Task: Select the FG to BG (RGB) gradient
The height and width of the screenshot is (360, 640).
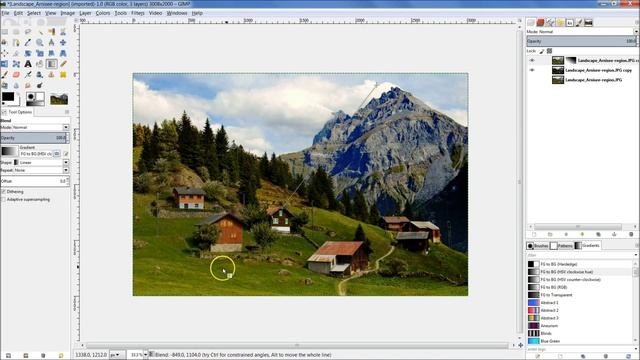Action: [553, 287]
